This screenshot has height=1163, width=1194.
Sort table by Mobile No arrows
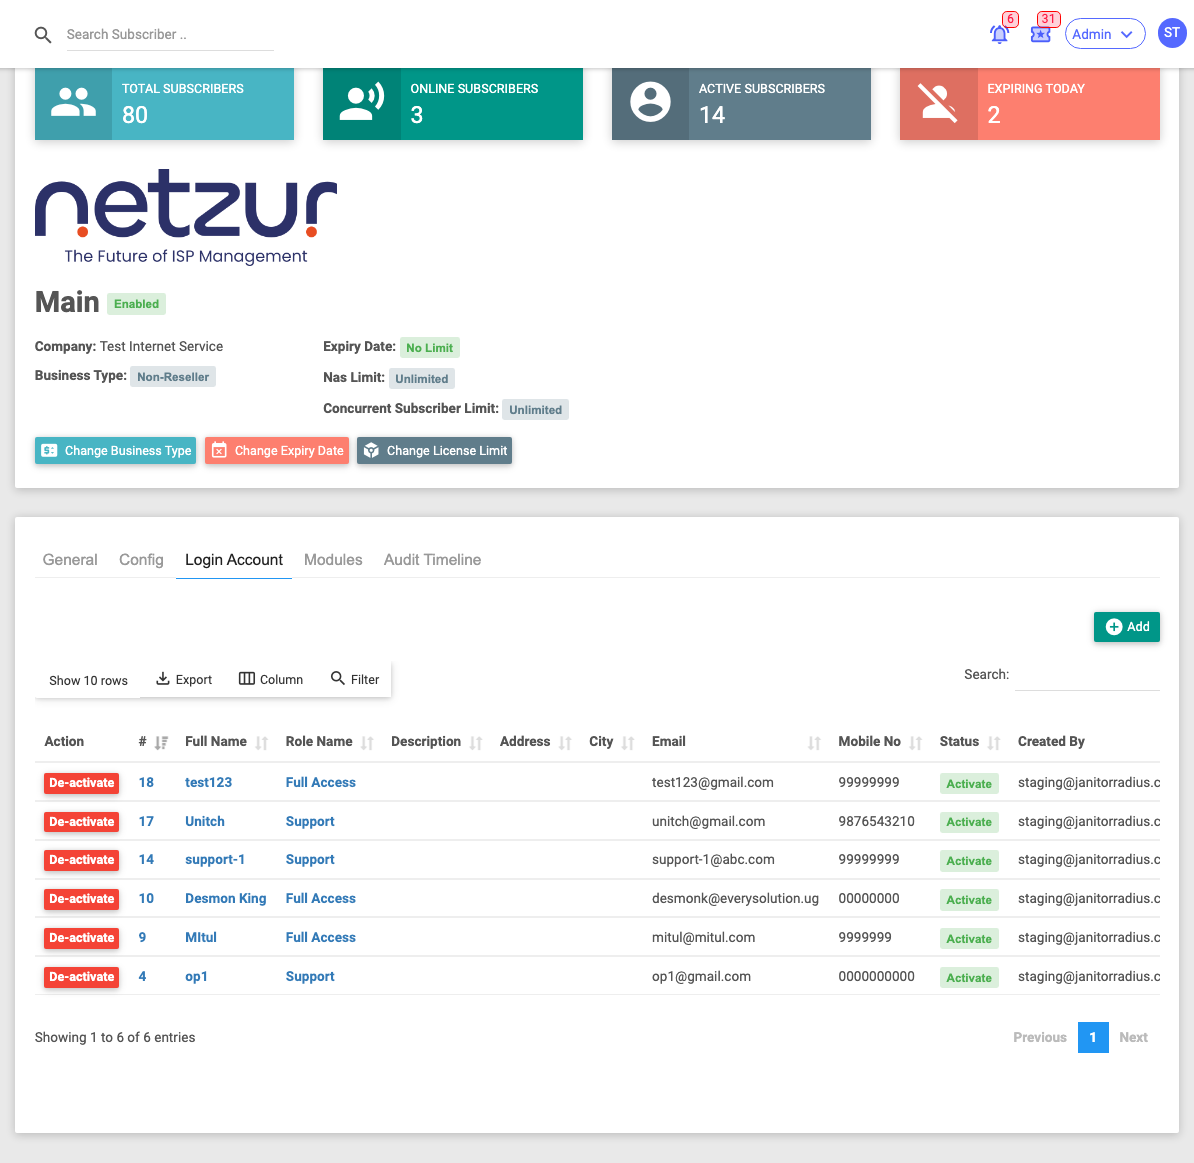tap(916, 743)
